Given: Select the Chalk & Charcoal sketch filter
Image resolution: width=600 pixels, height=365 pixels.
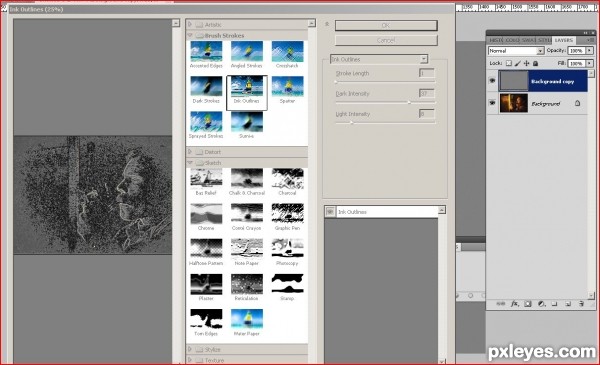Looking at the screenshot, I should point(247,179).
